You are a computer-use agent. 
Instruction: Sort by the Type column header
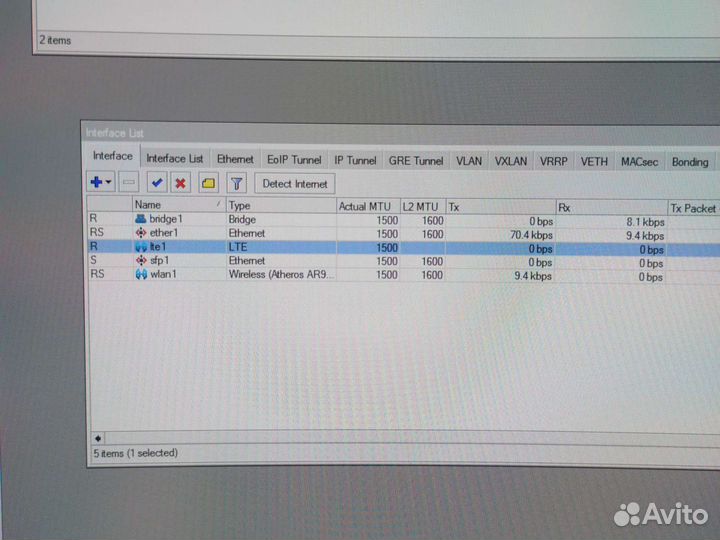[281, 206]
